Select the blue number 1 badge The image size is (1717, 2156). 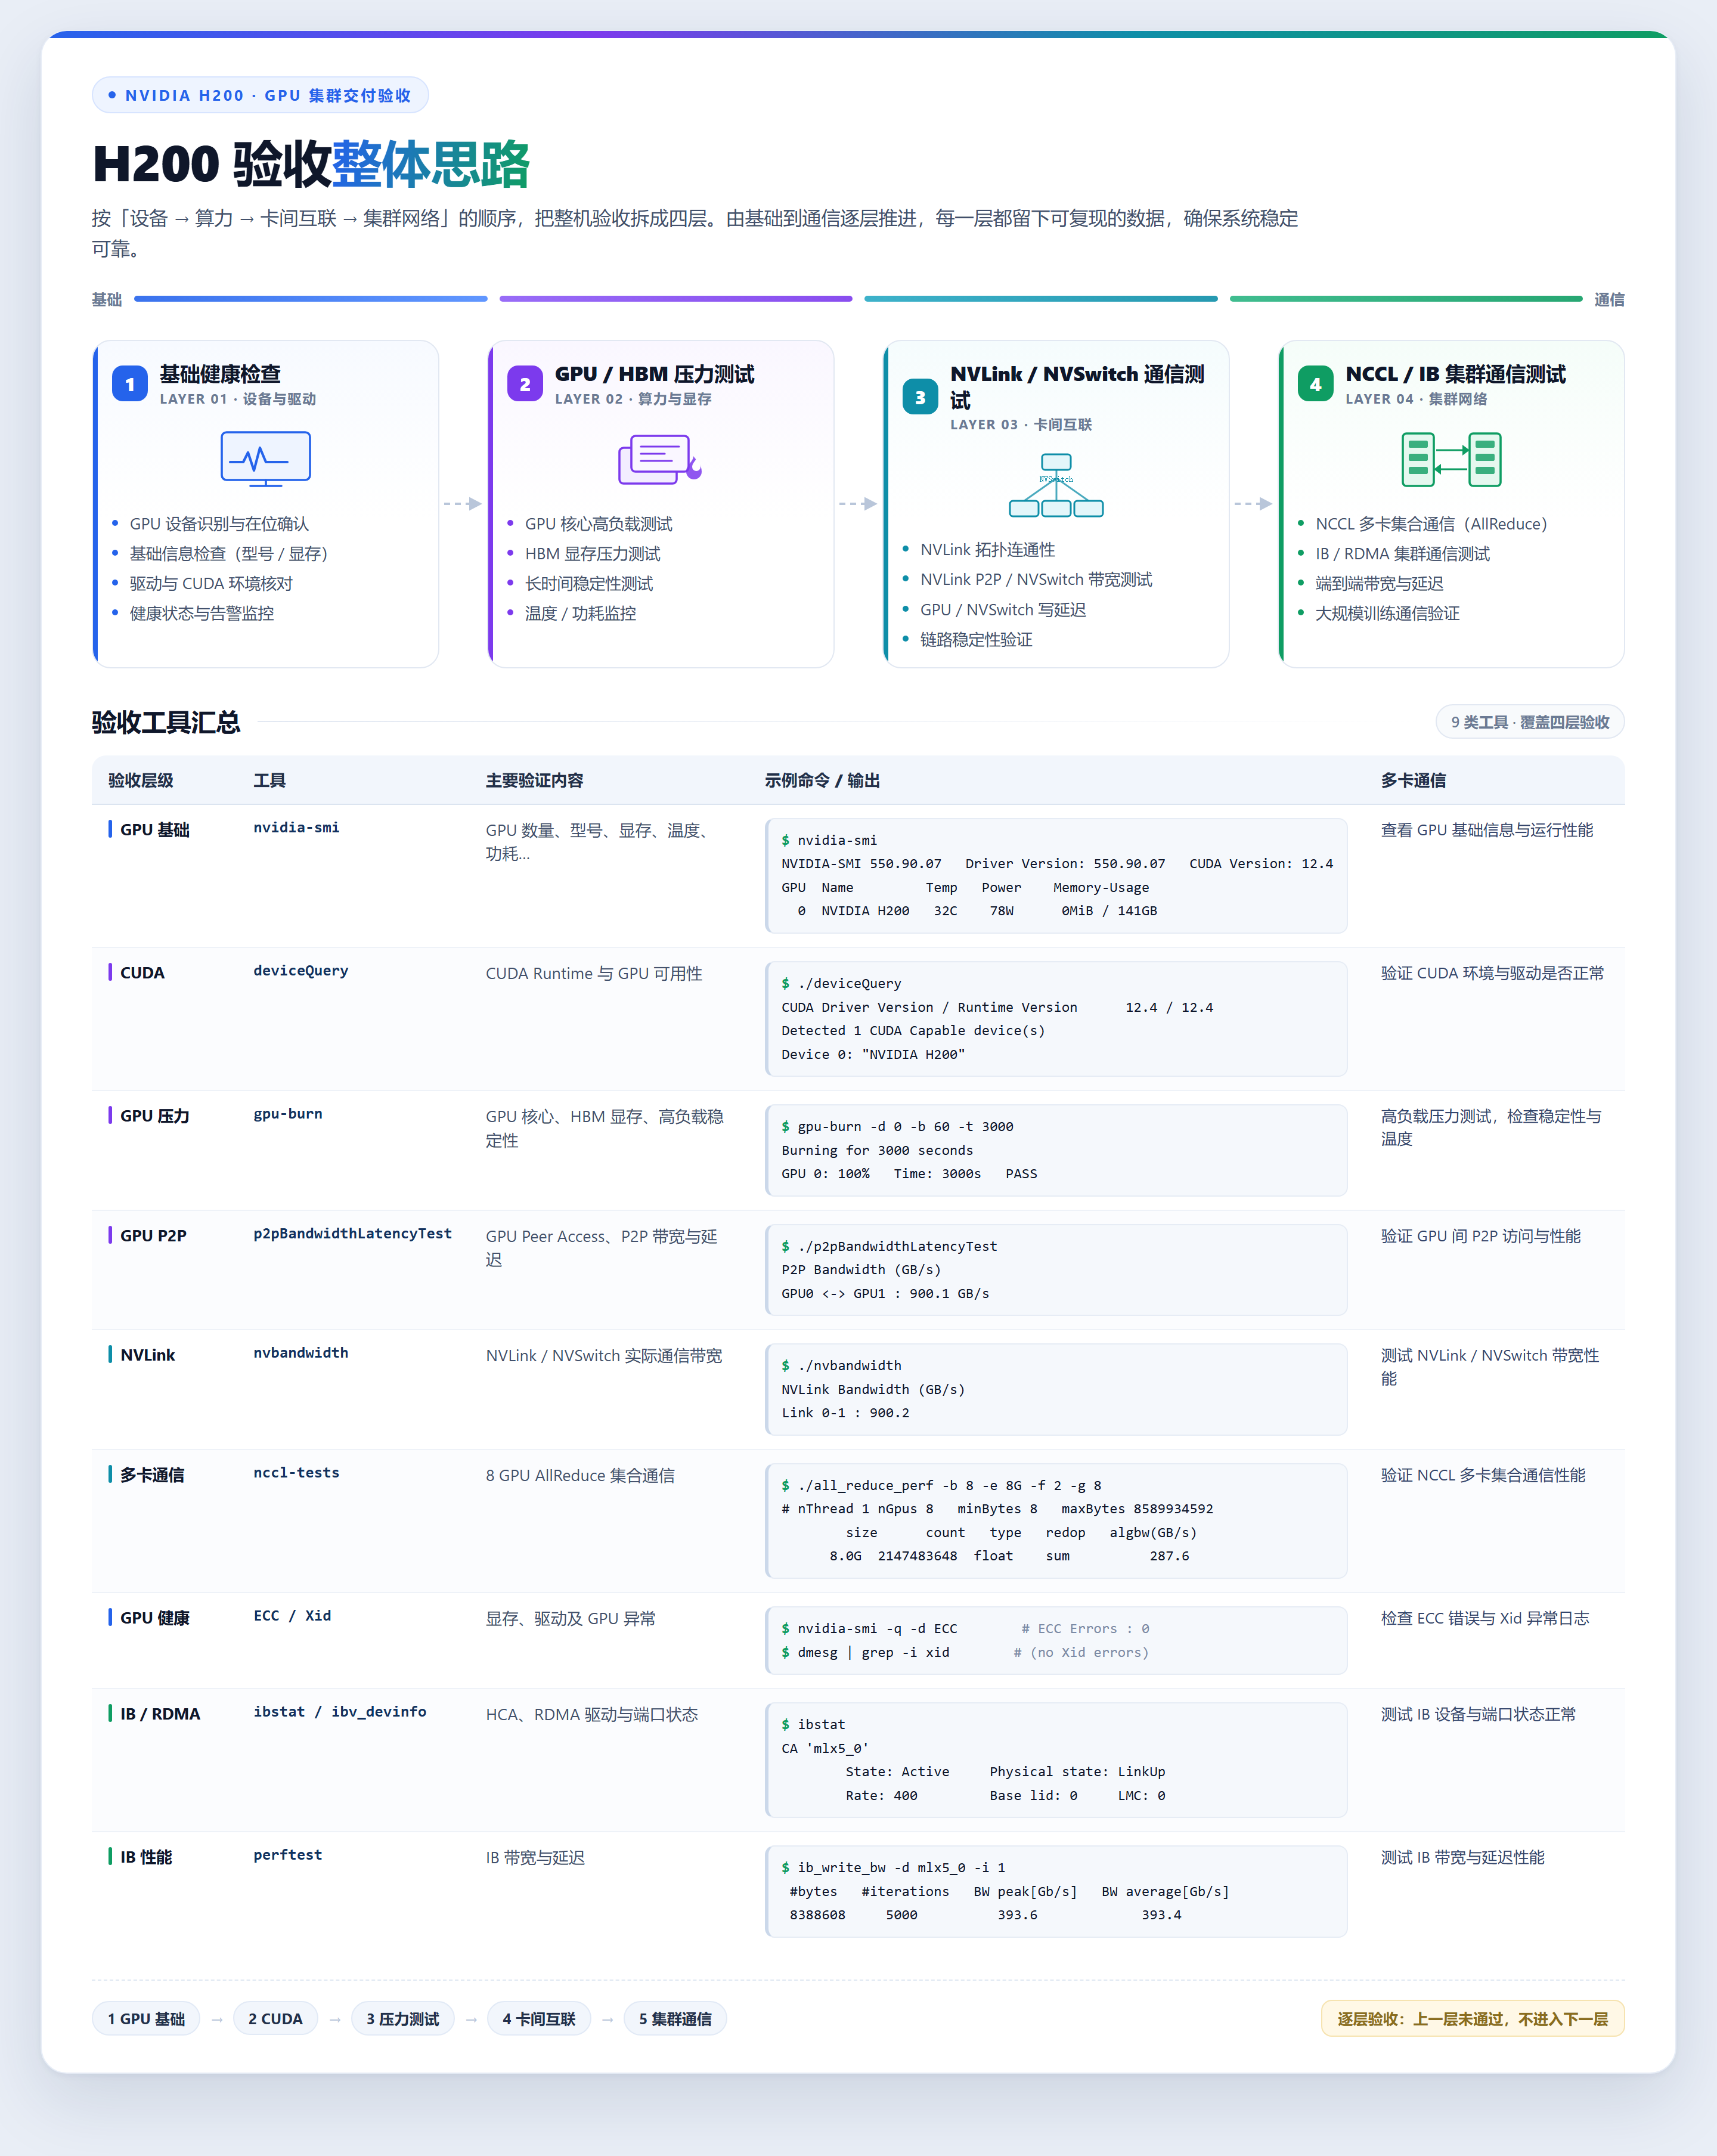(x=130, y=384)
